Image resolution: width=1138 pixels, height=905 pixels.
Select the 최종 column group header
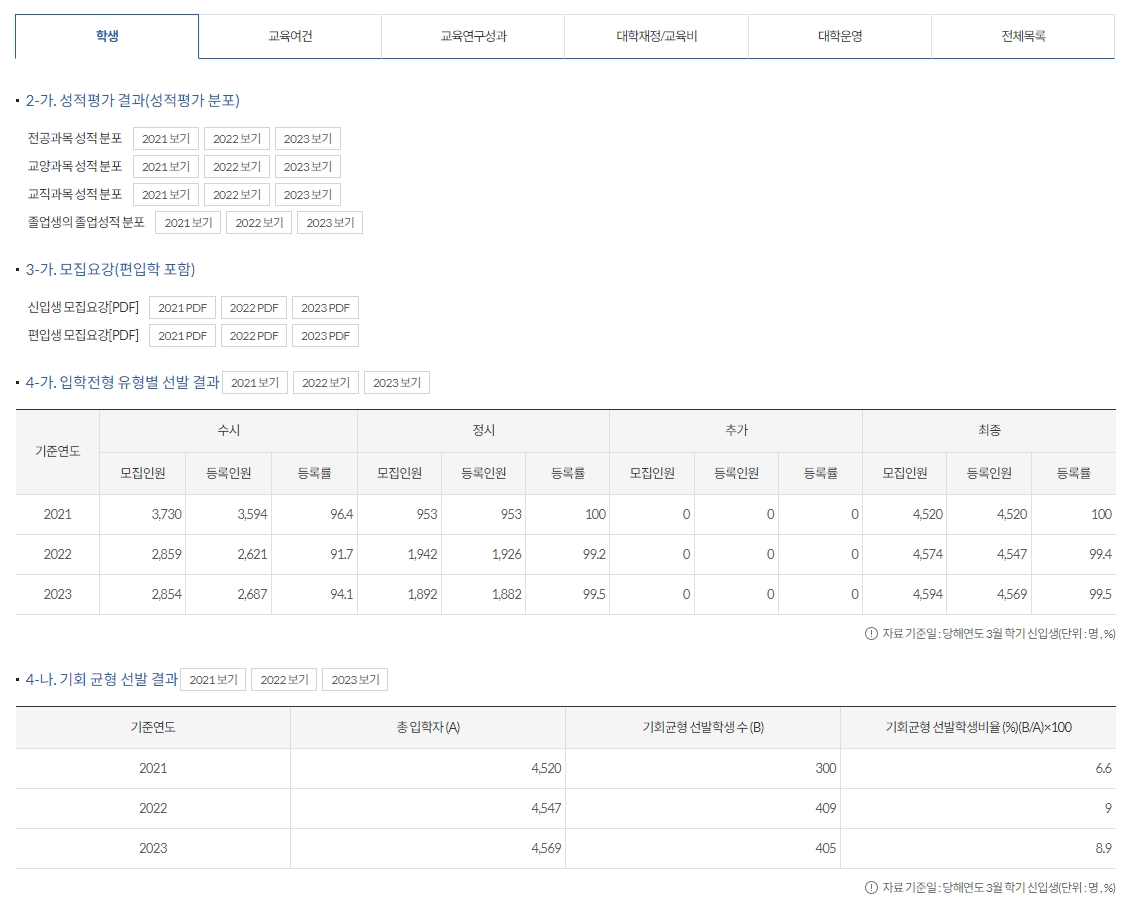(x=989, y=430)
